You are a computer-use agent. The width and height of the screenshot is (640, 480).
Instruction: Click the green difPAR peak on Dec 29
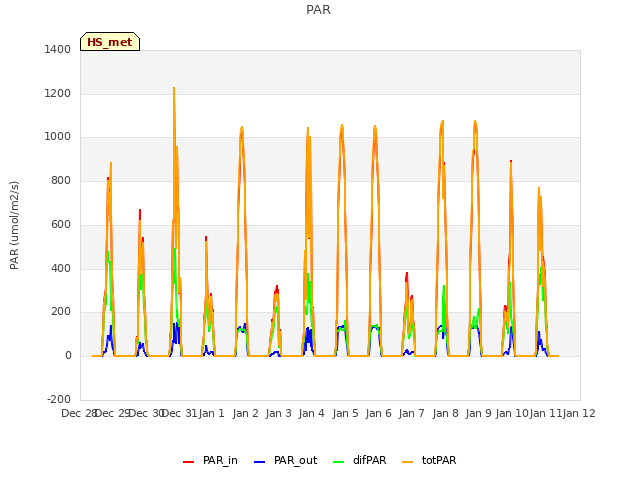point(108,252)
